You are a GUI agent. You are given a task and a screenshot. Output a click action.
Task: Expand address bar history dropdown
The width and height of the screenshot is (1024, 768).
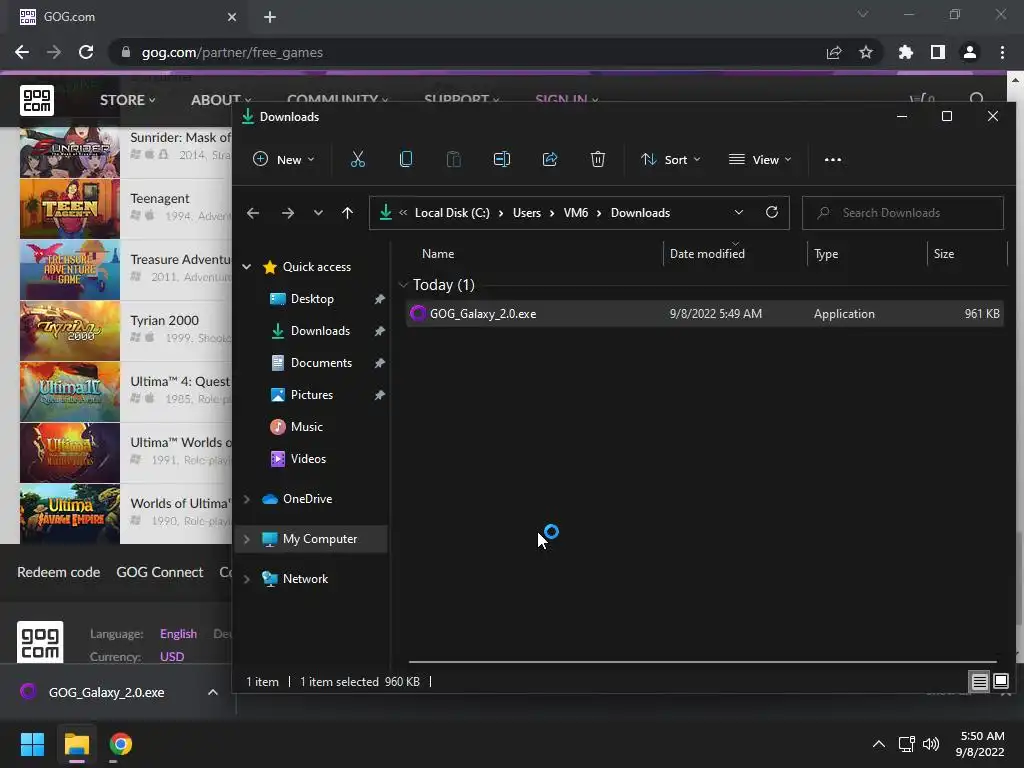(x=739, y=212)
